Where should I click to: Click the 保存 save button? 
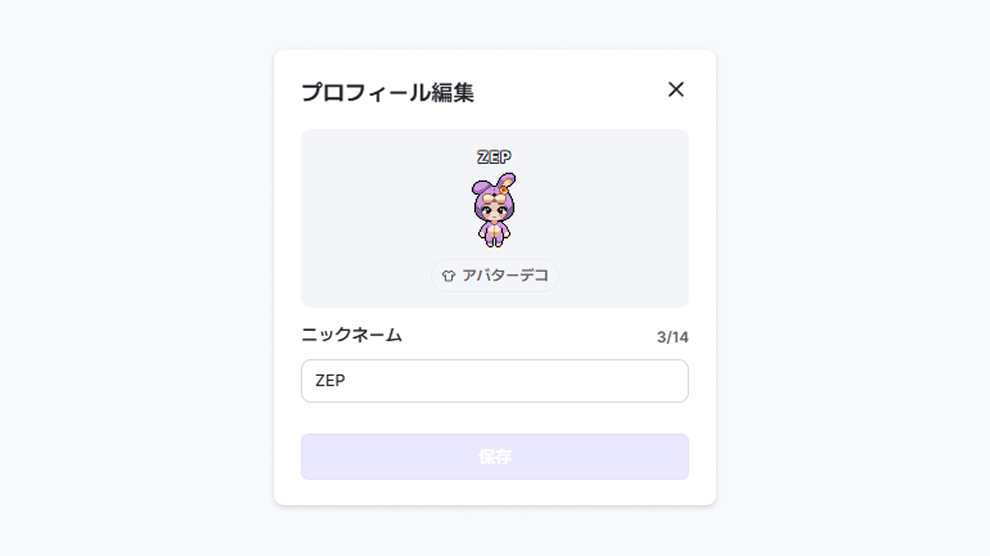coord(495,456)
